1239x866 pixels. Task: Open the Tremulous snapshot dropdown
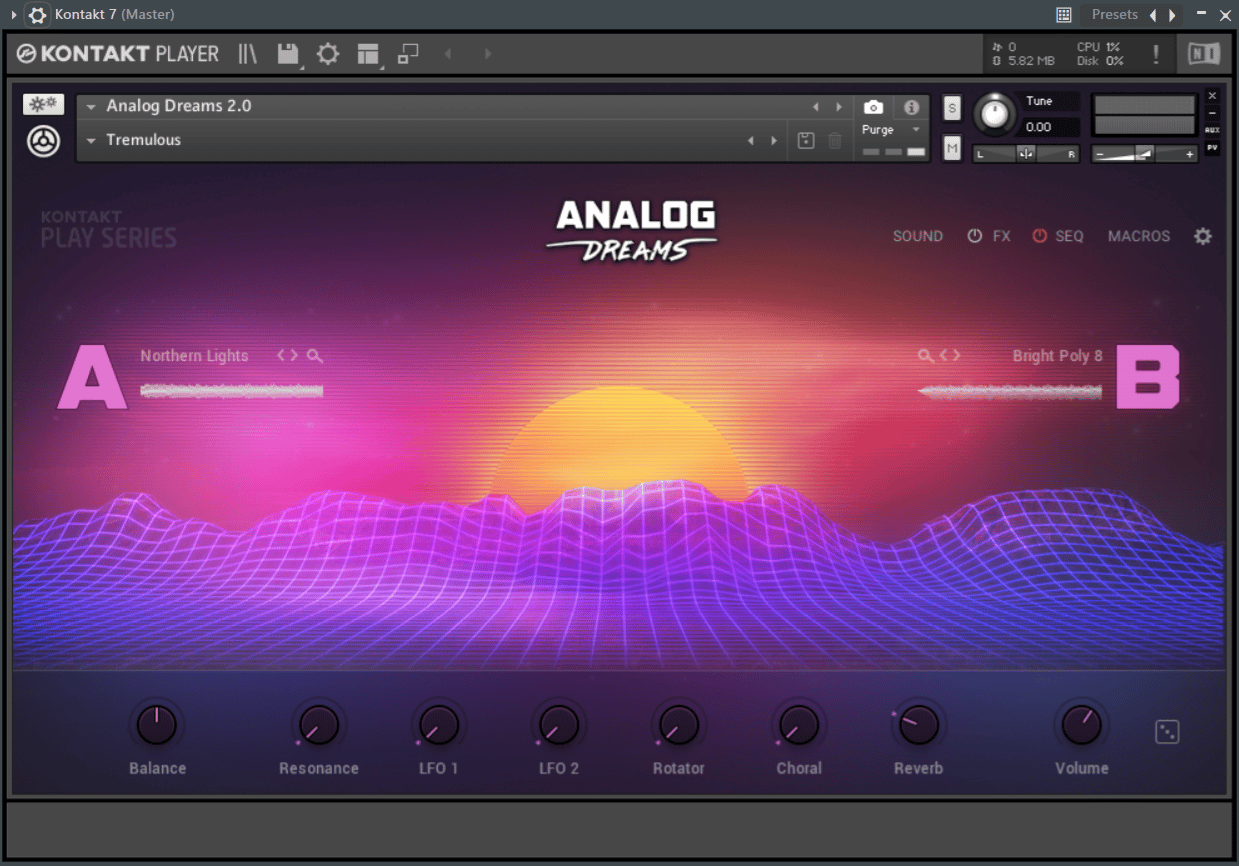coord(89,139)
